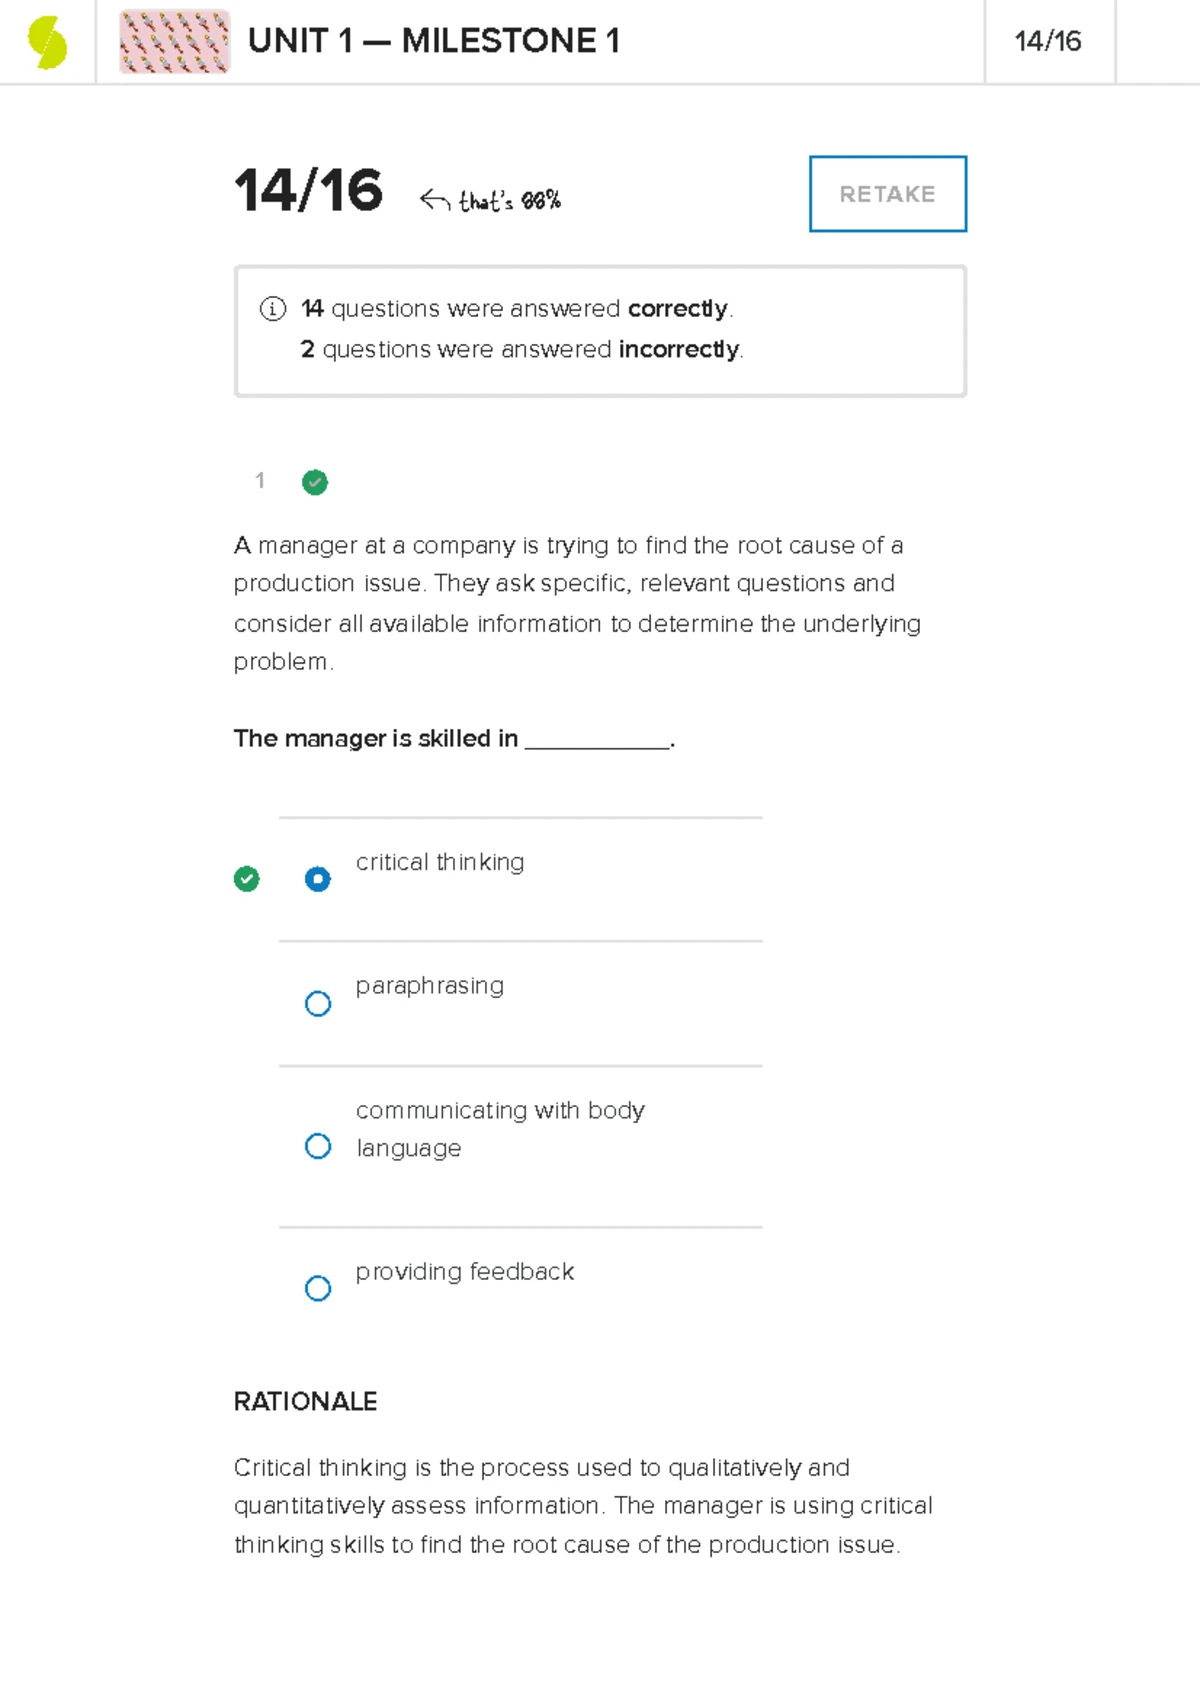1200x1698 pixels.
Task: Select the "paraphrasing" option
Action: coord(318,1003)
